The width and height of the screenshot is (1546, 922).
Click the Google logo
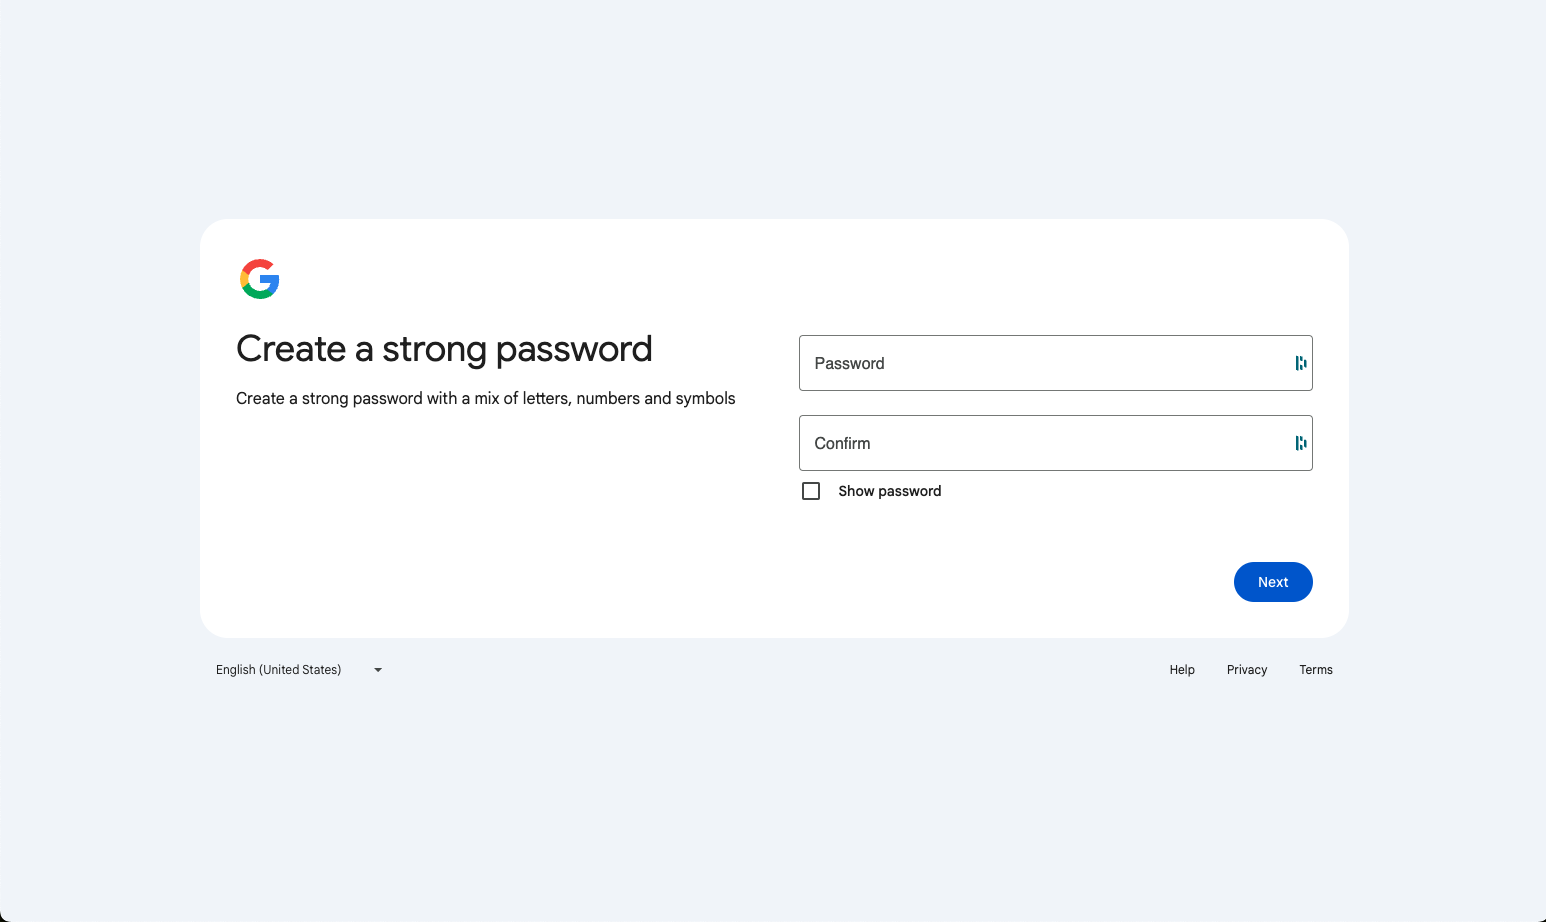click(x=260, y=279)
